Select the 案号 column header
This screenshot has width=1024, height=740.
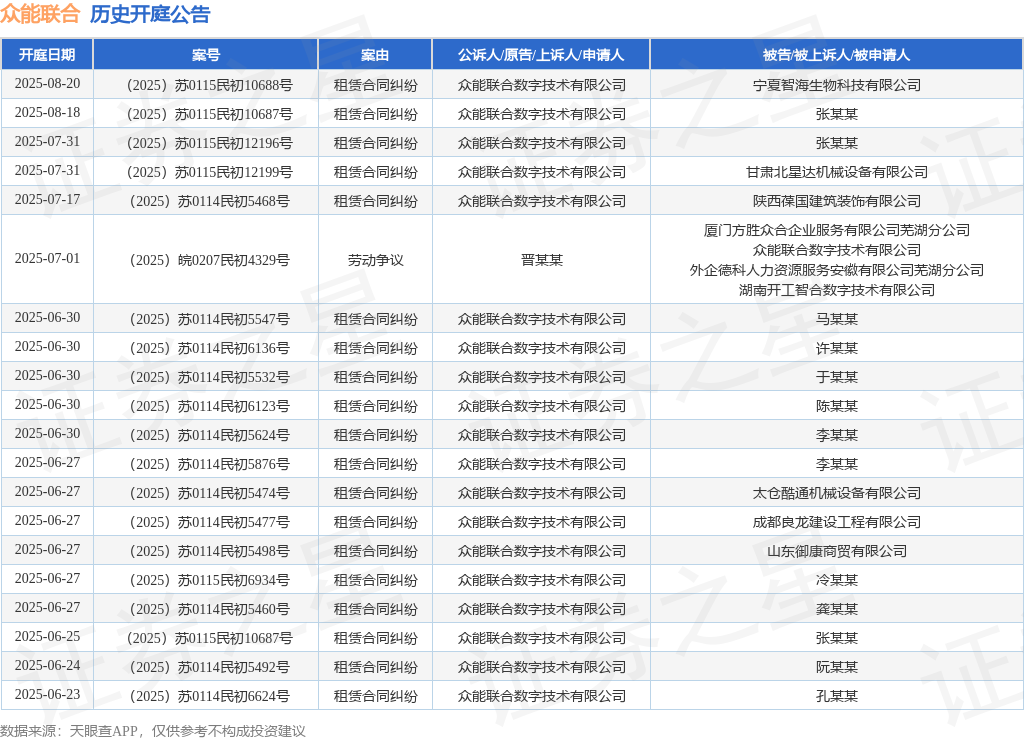(x=206, y=55)
